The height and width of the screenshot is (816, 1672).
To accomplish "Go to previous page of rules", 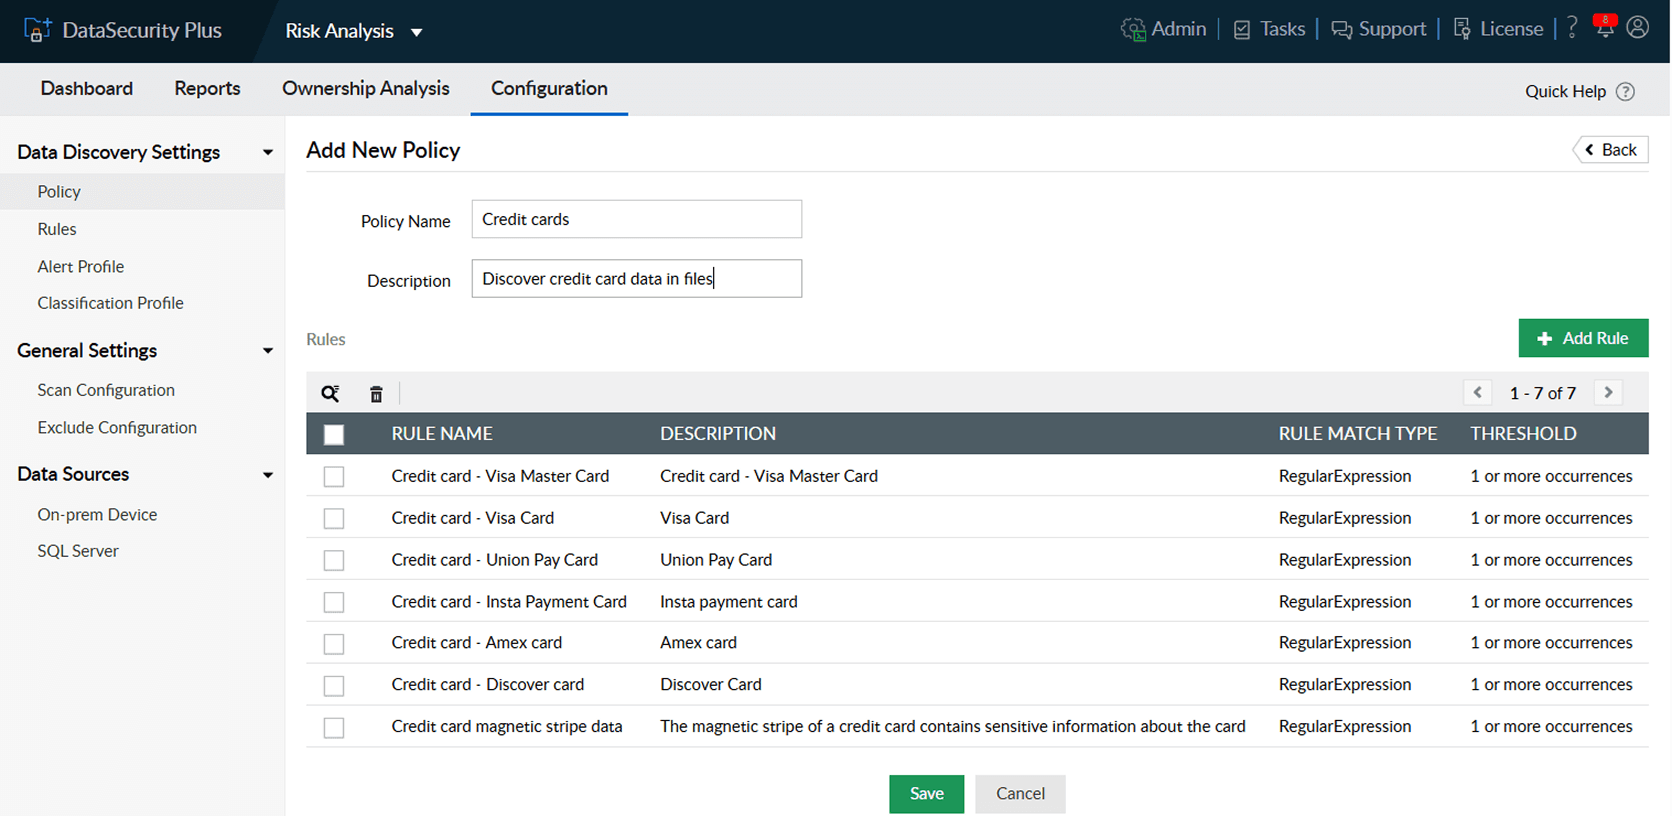I will [x=1478, y=392].
